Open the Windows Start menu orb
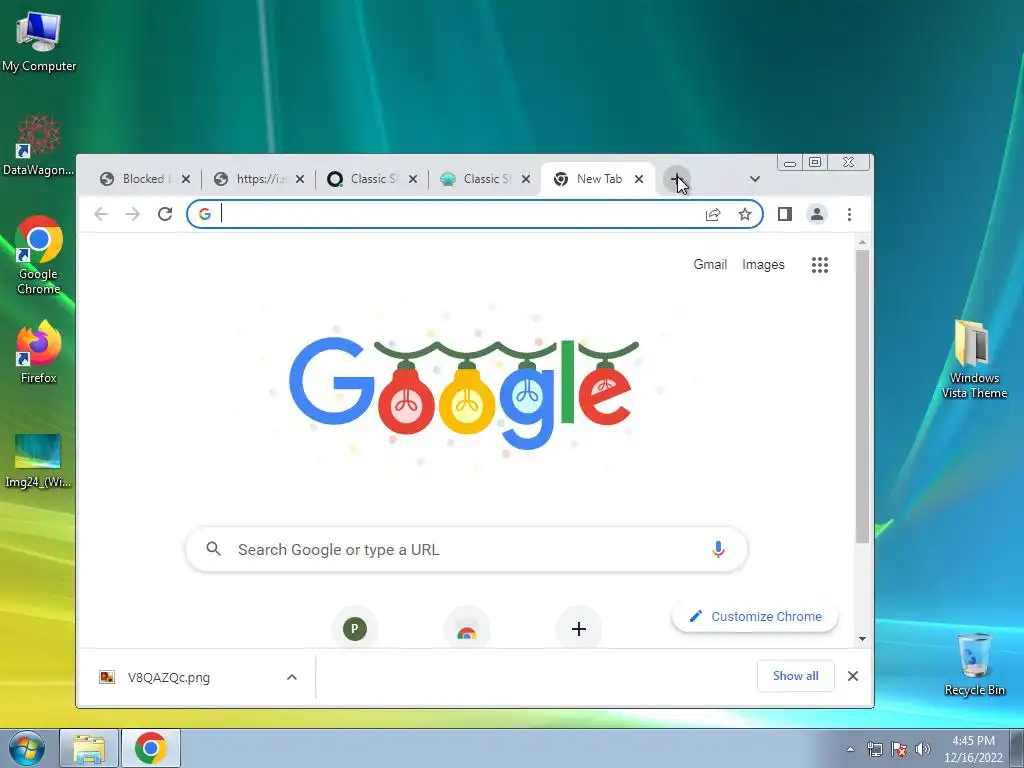 point(26,748)
